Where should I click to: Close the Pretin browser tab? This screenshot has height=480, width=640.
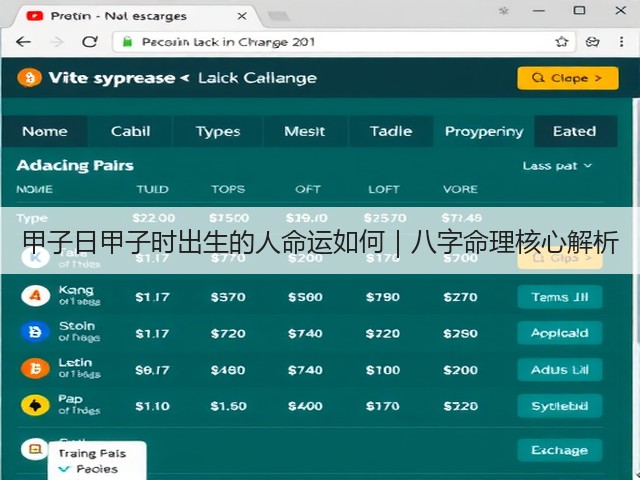[242, 16]
